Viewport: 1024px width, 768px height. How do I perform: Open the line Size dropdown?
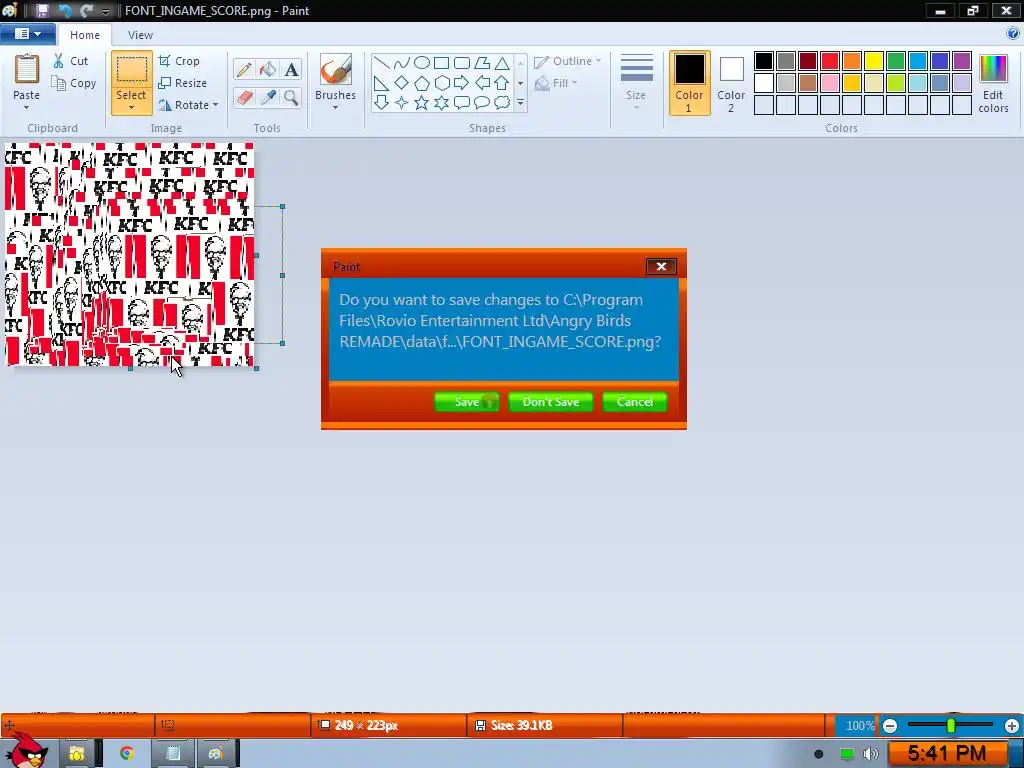[x=636, y=82]
